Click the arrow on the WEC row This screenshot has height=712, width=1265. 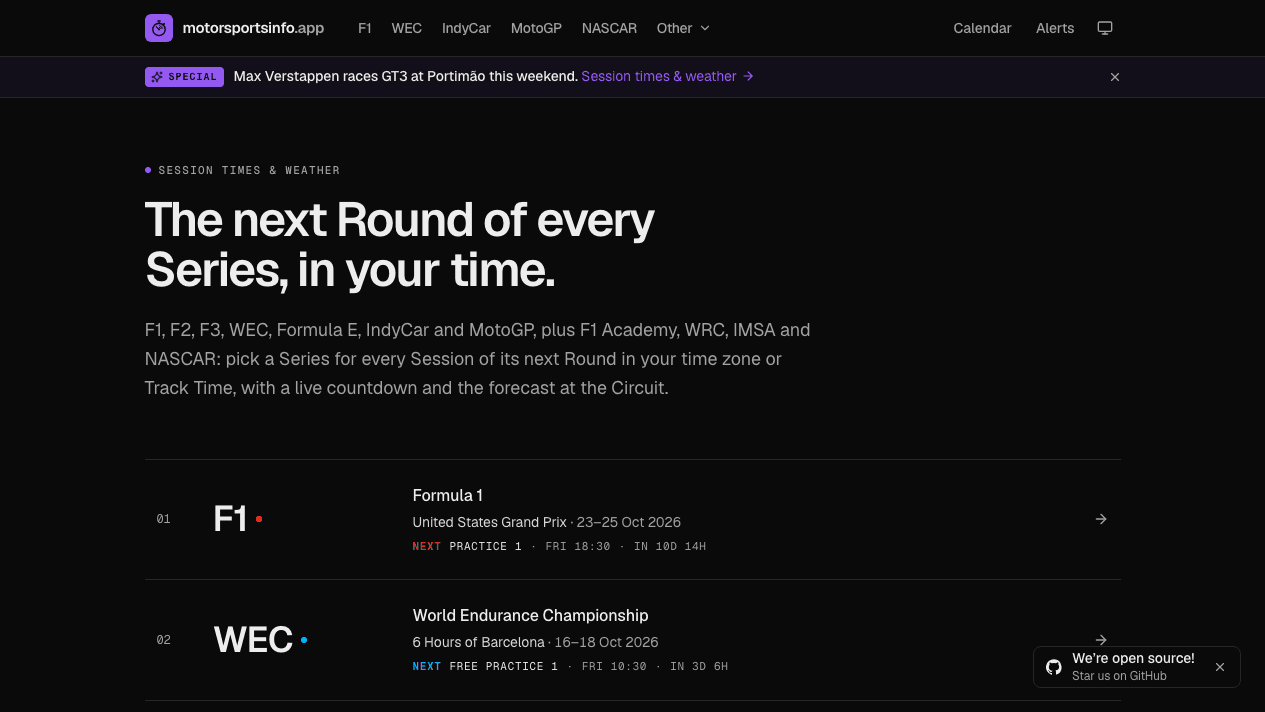coord(1101,640)
